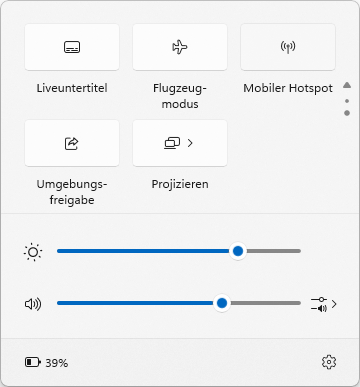
Task: Mute audio via the speaker icon
Action: [33, 304]
